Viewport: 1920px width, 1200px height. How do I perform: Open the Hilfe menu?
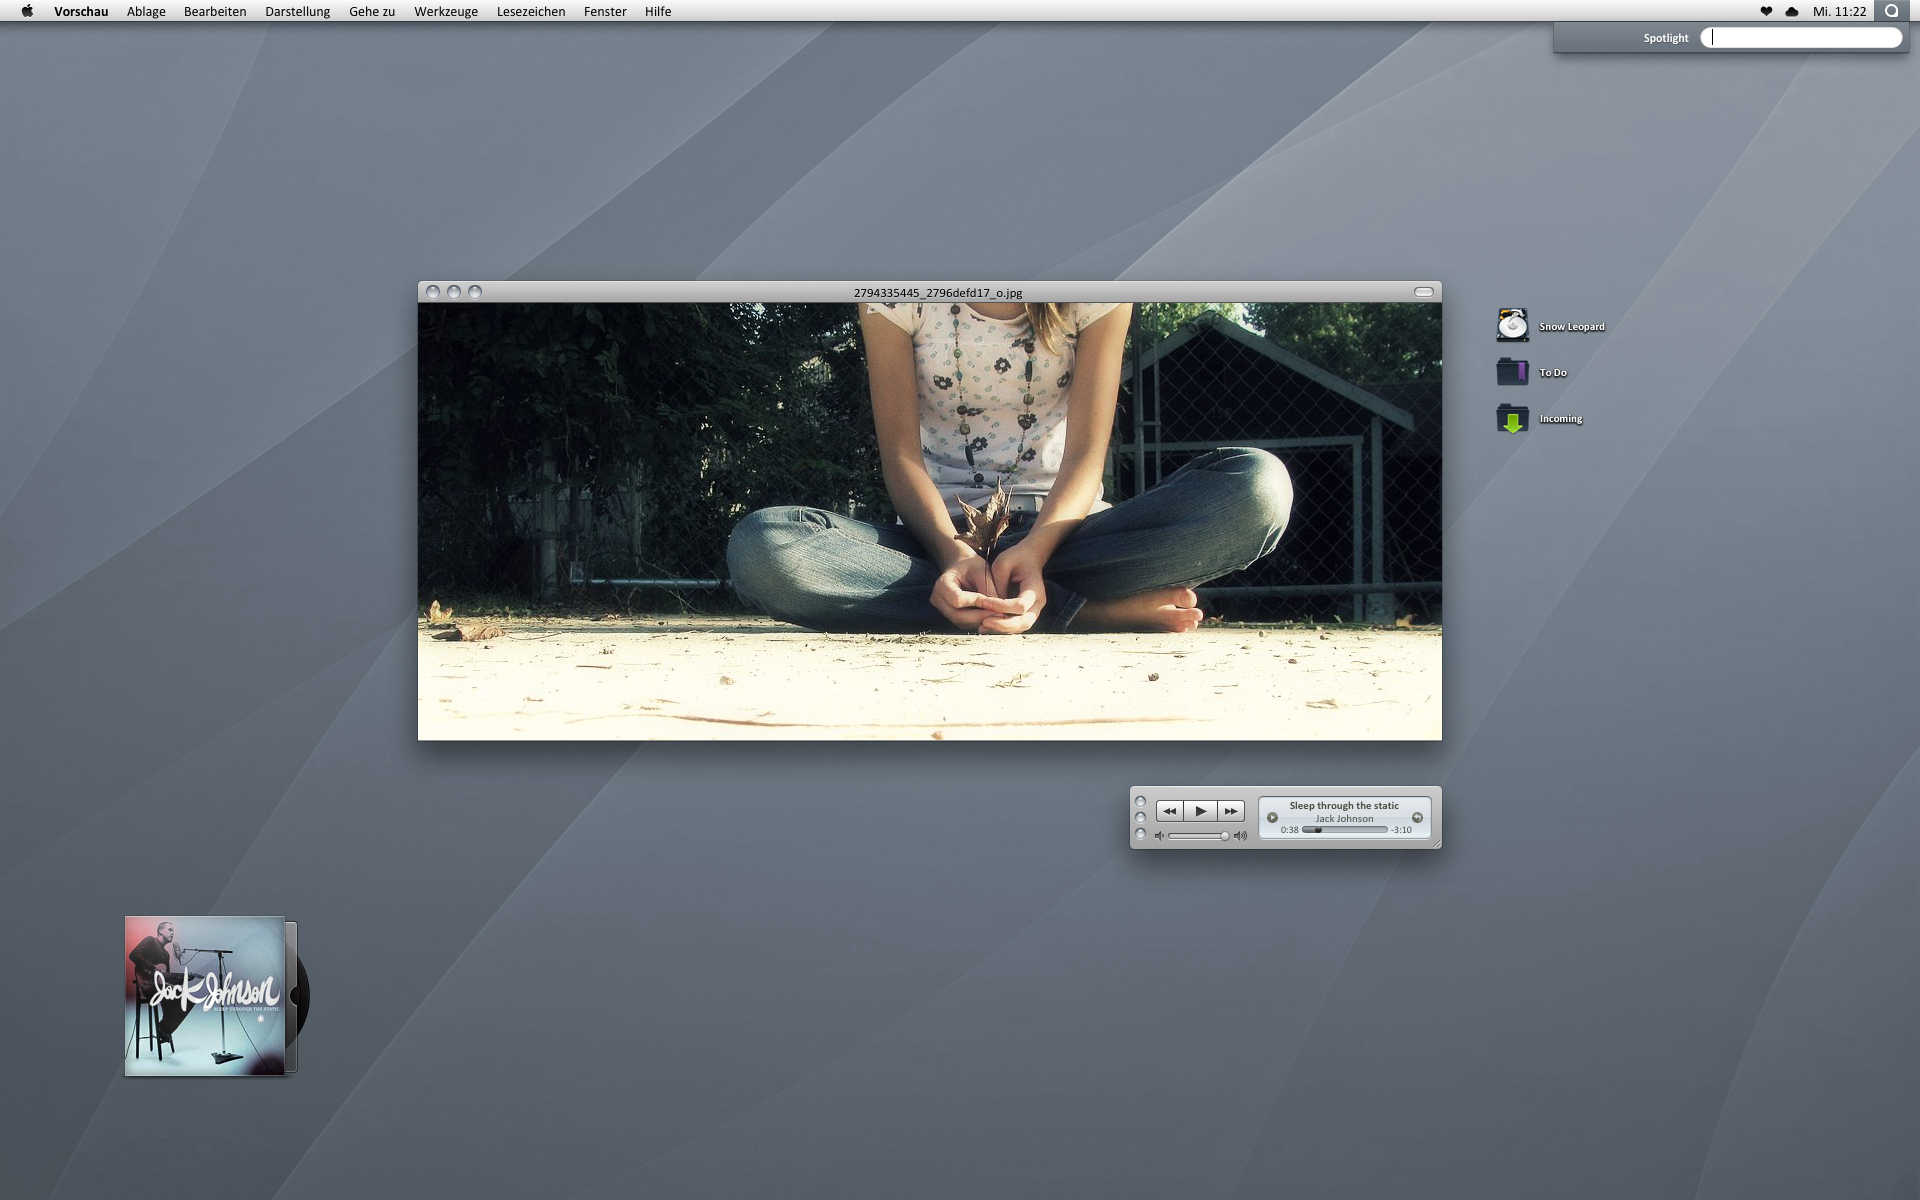tap(658, 11)
